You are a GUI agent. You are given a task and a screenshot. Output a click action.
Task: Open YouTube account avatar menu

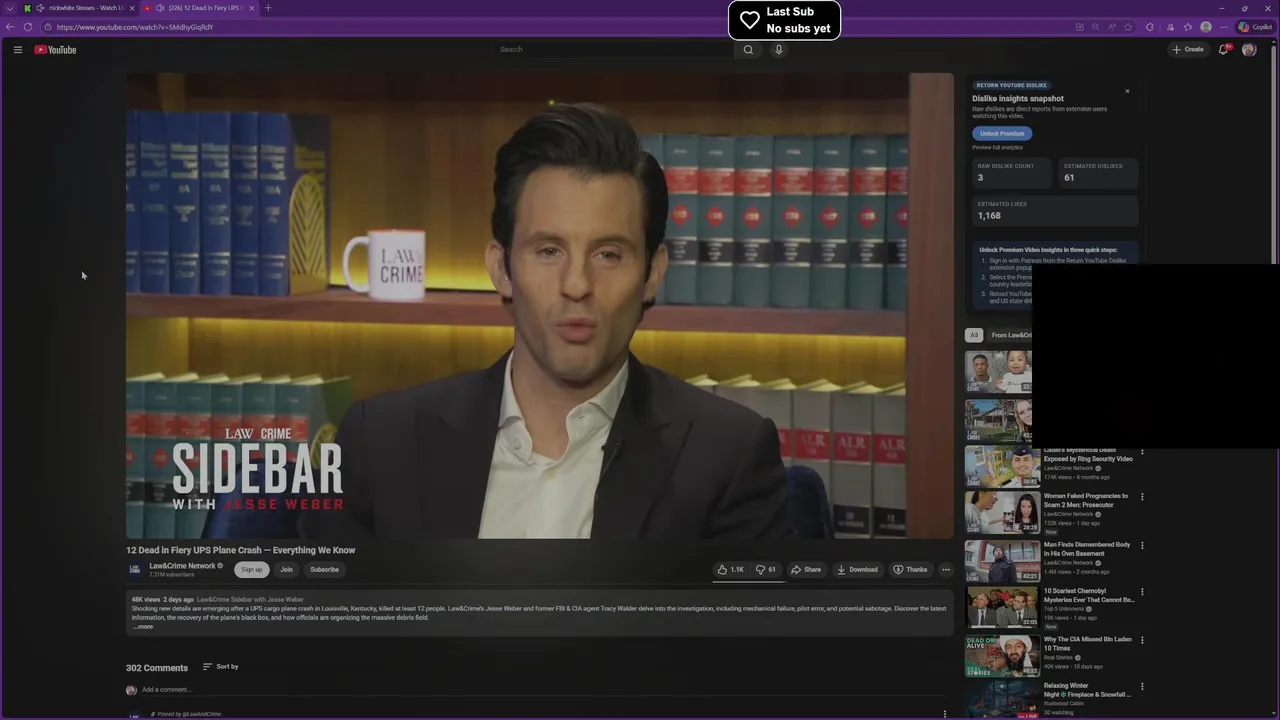click(x=1249, y=49)
